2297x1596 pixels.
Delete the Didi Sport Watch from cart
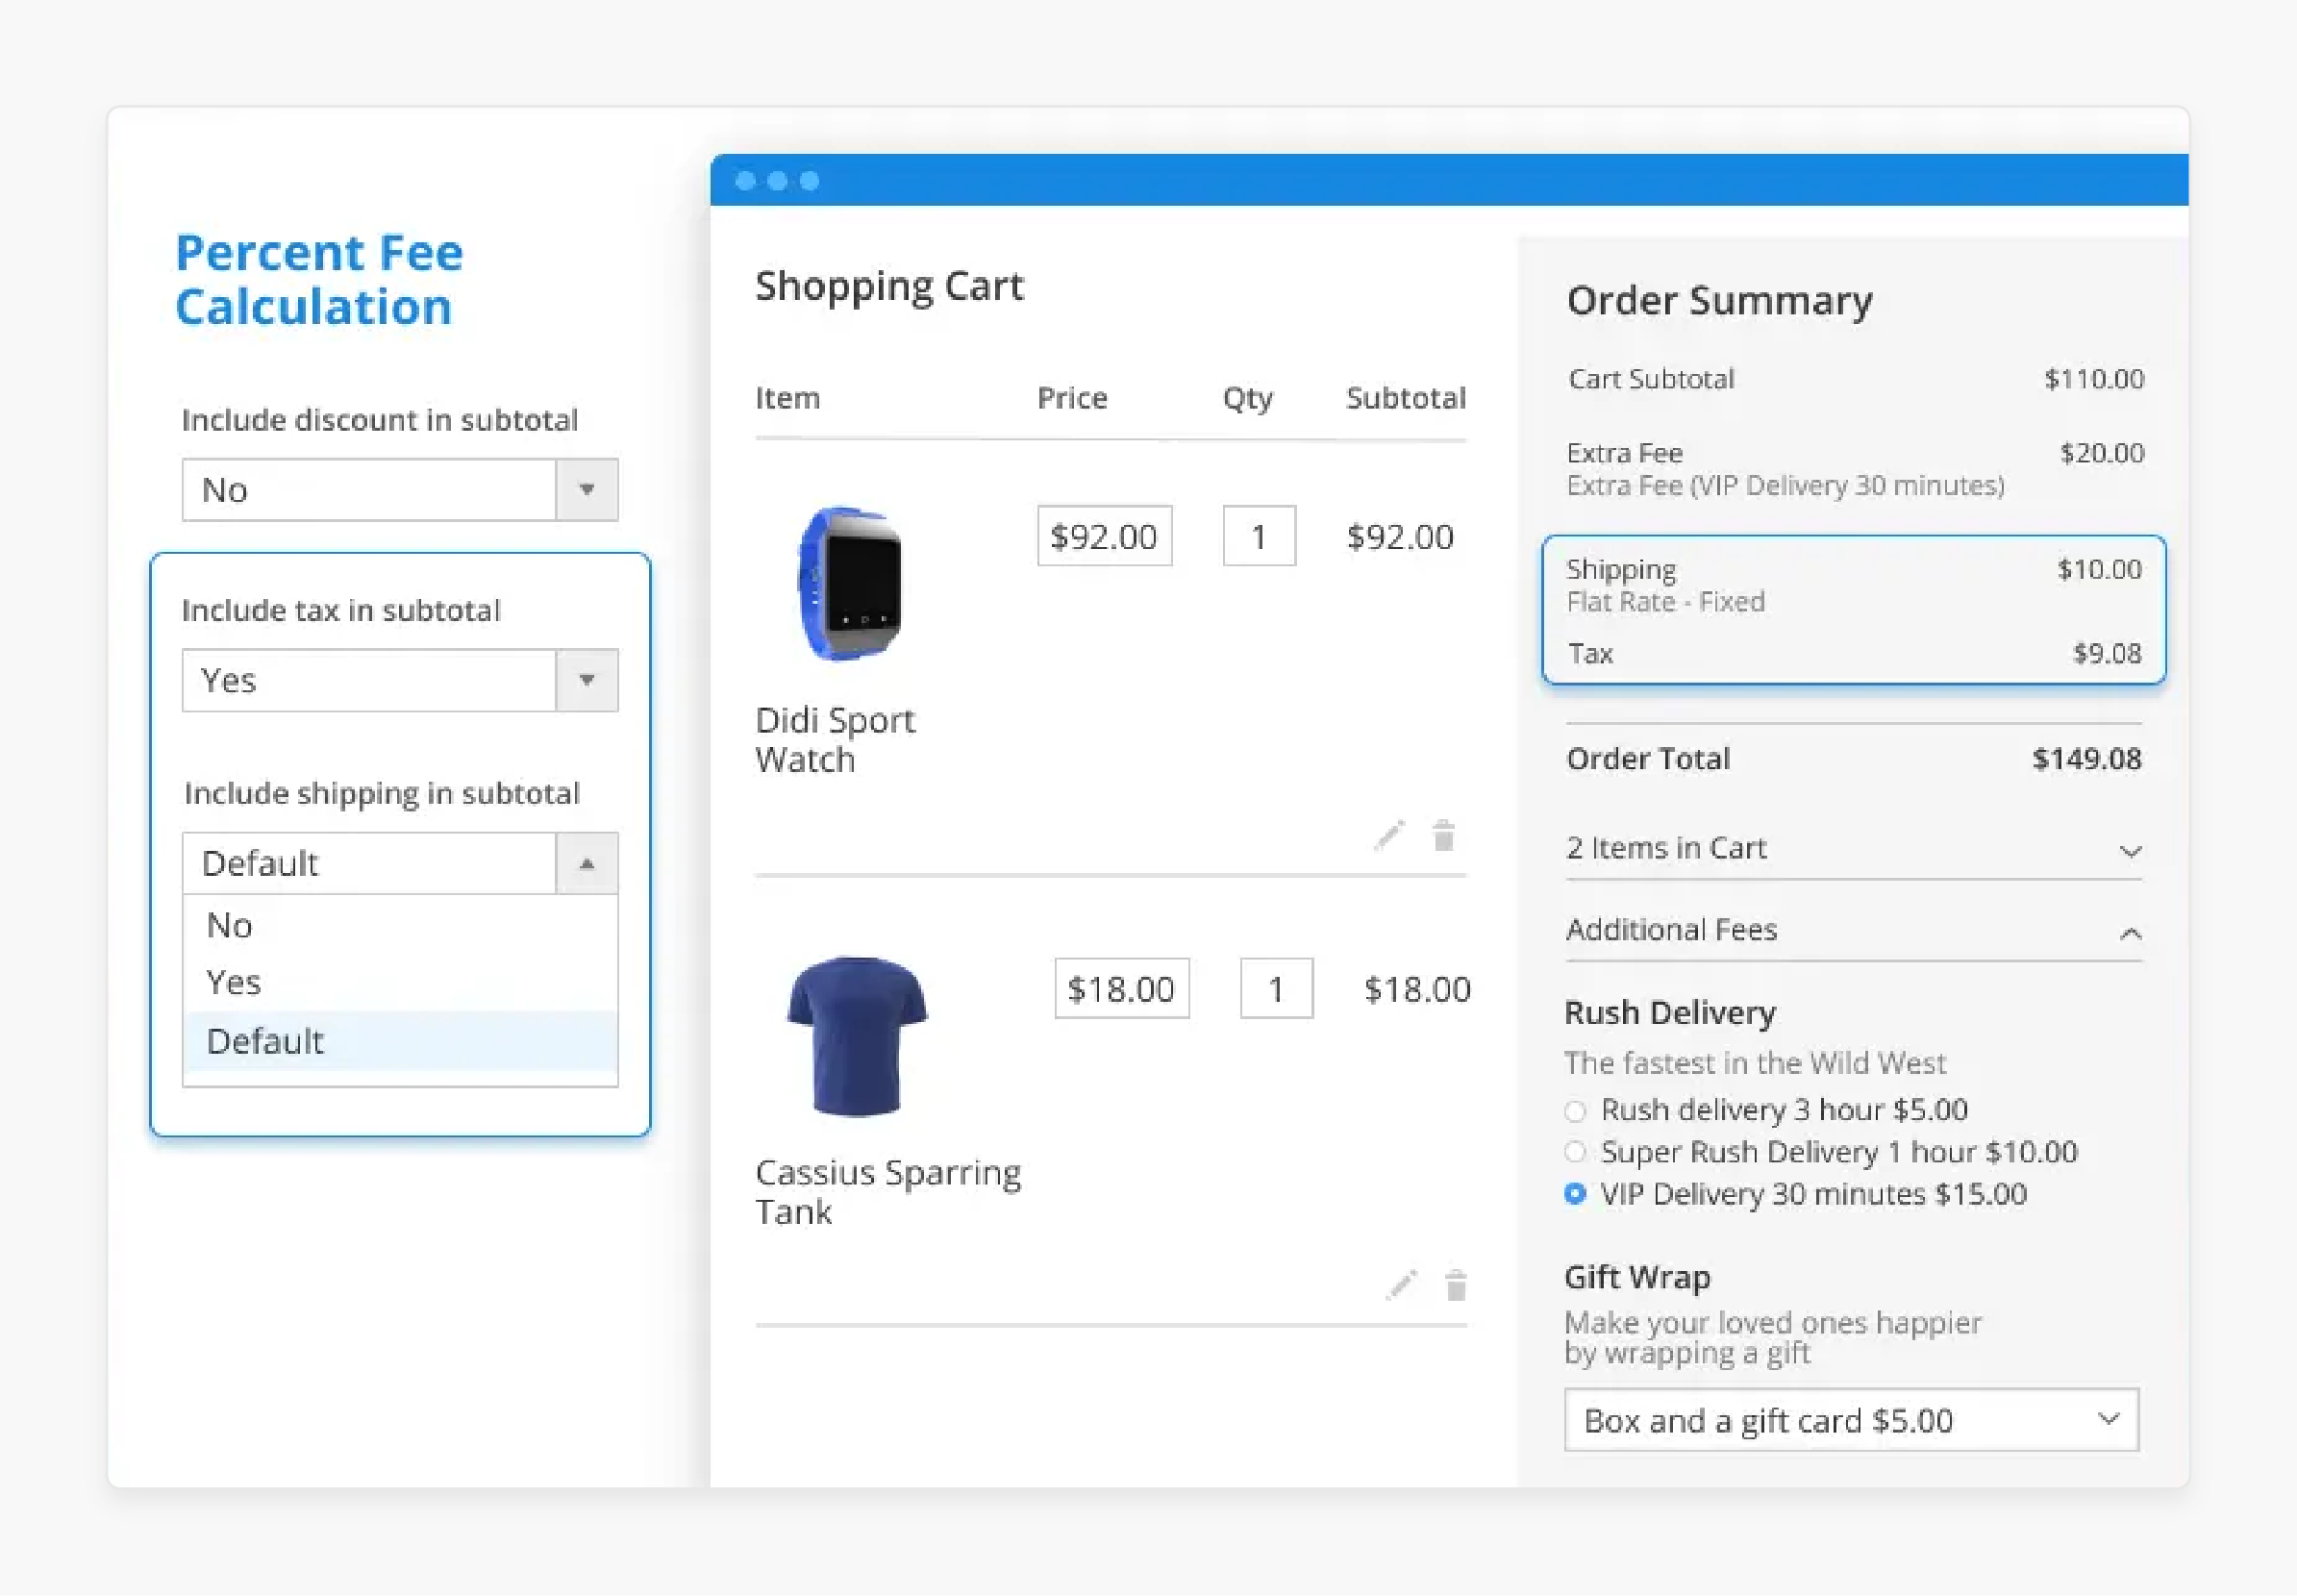[x=1443, y=835]
